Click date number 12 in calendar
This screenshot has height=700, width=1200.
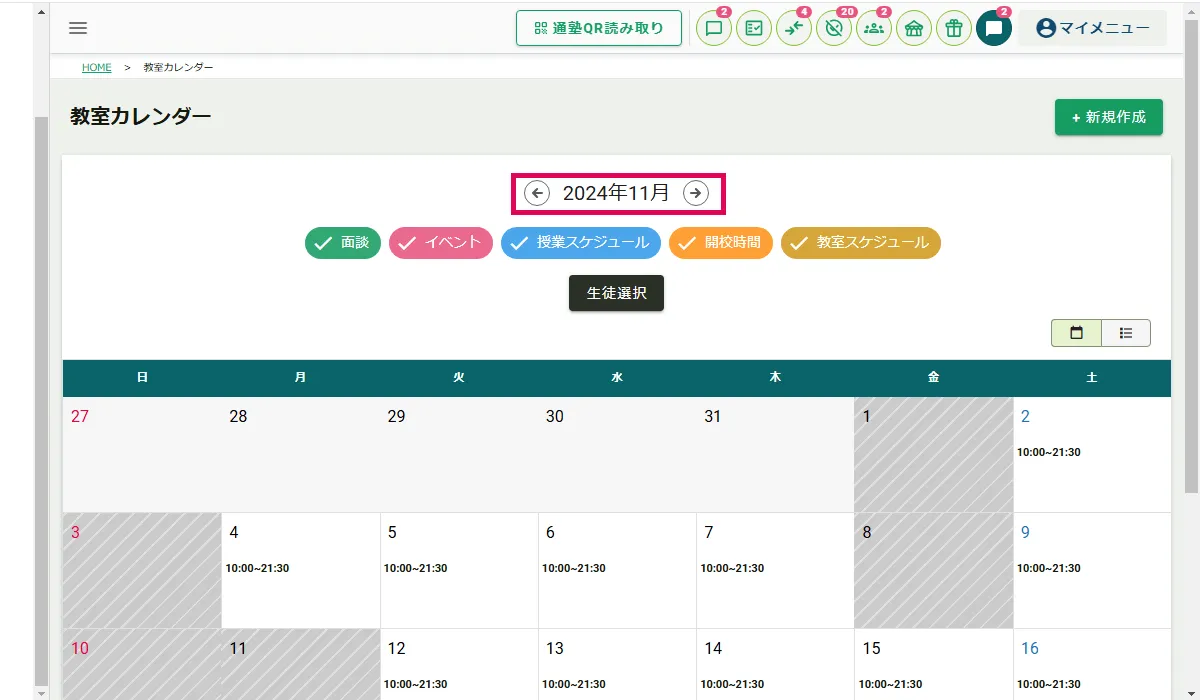click(x=397, y=648)
